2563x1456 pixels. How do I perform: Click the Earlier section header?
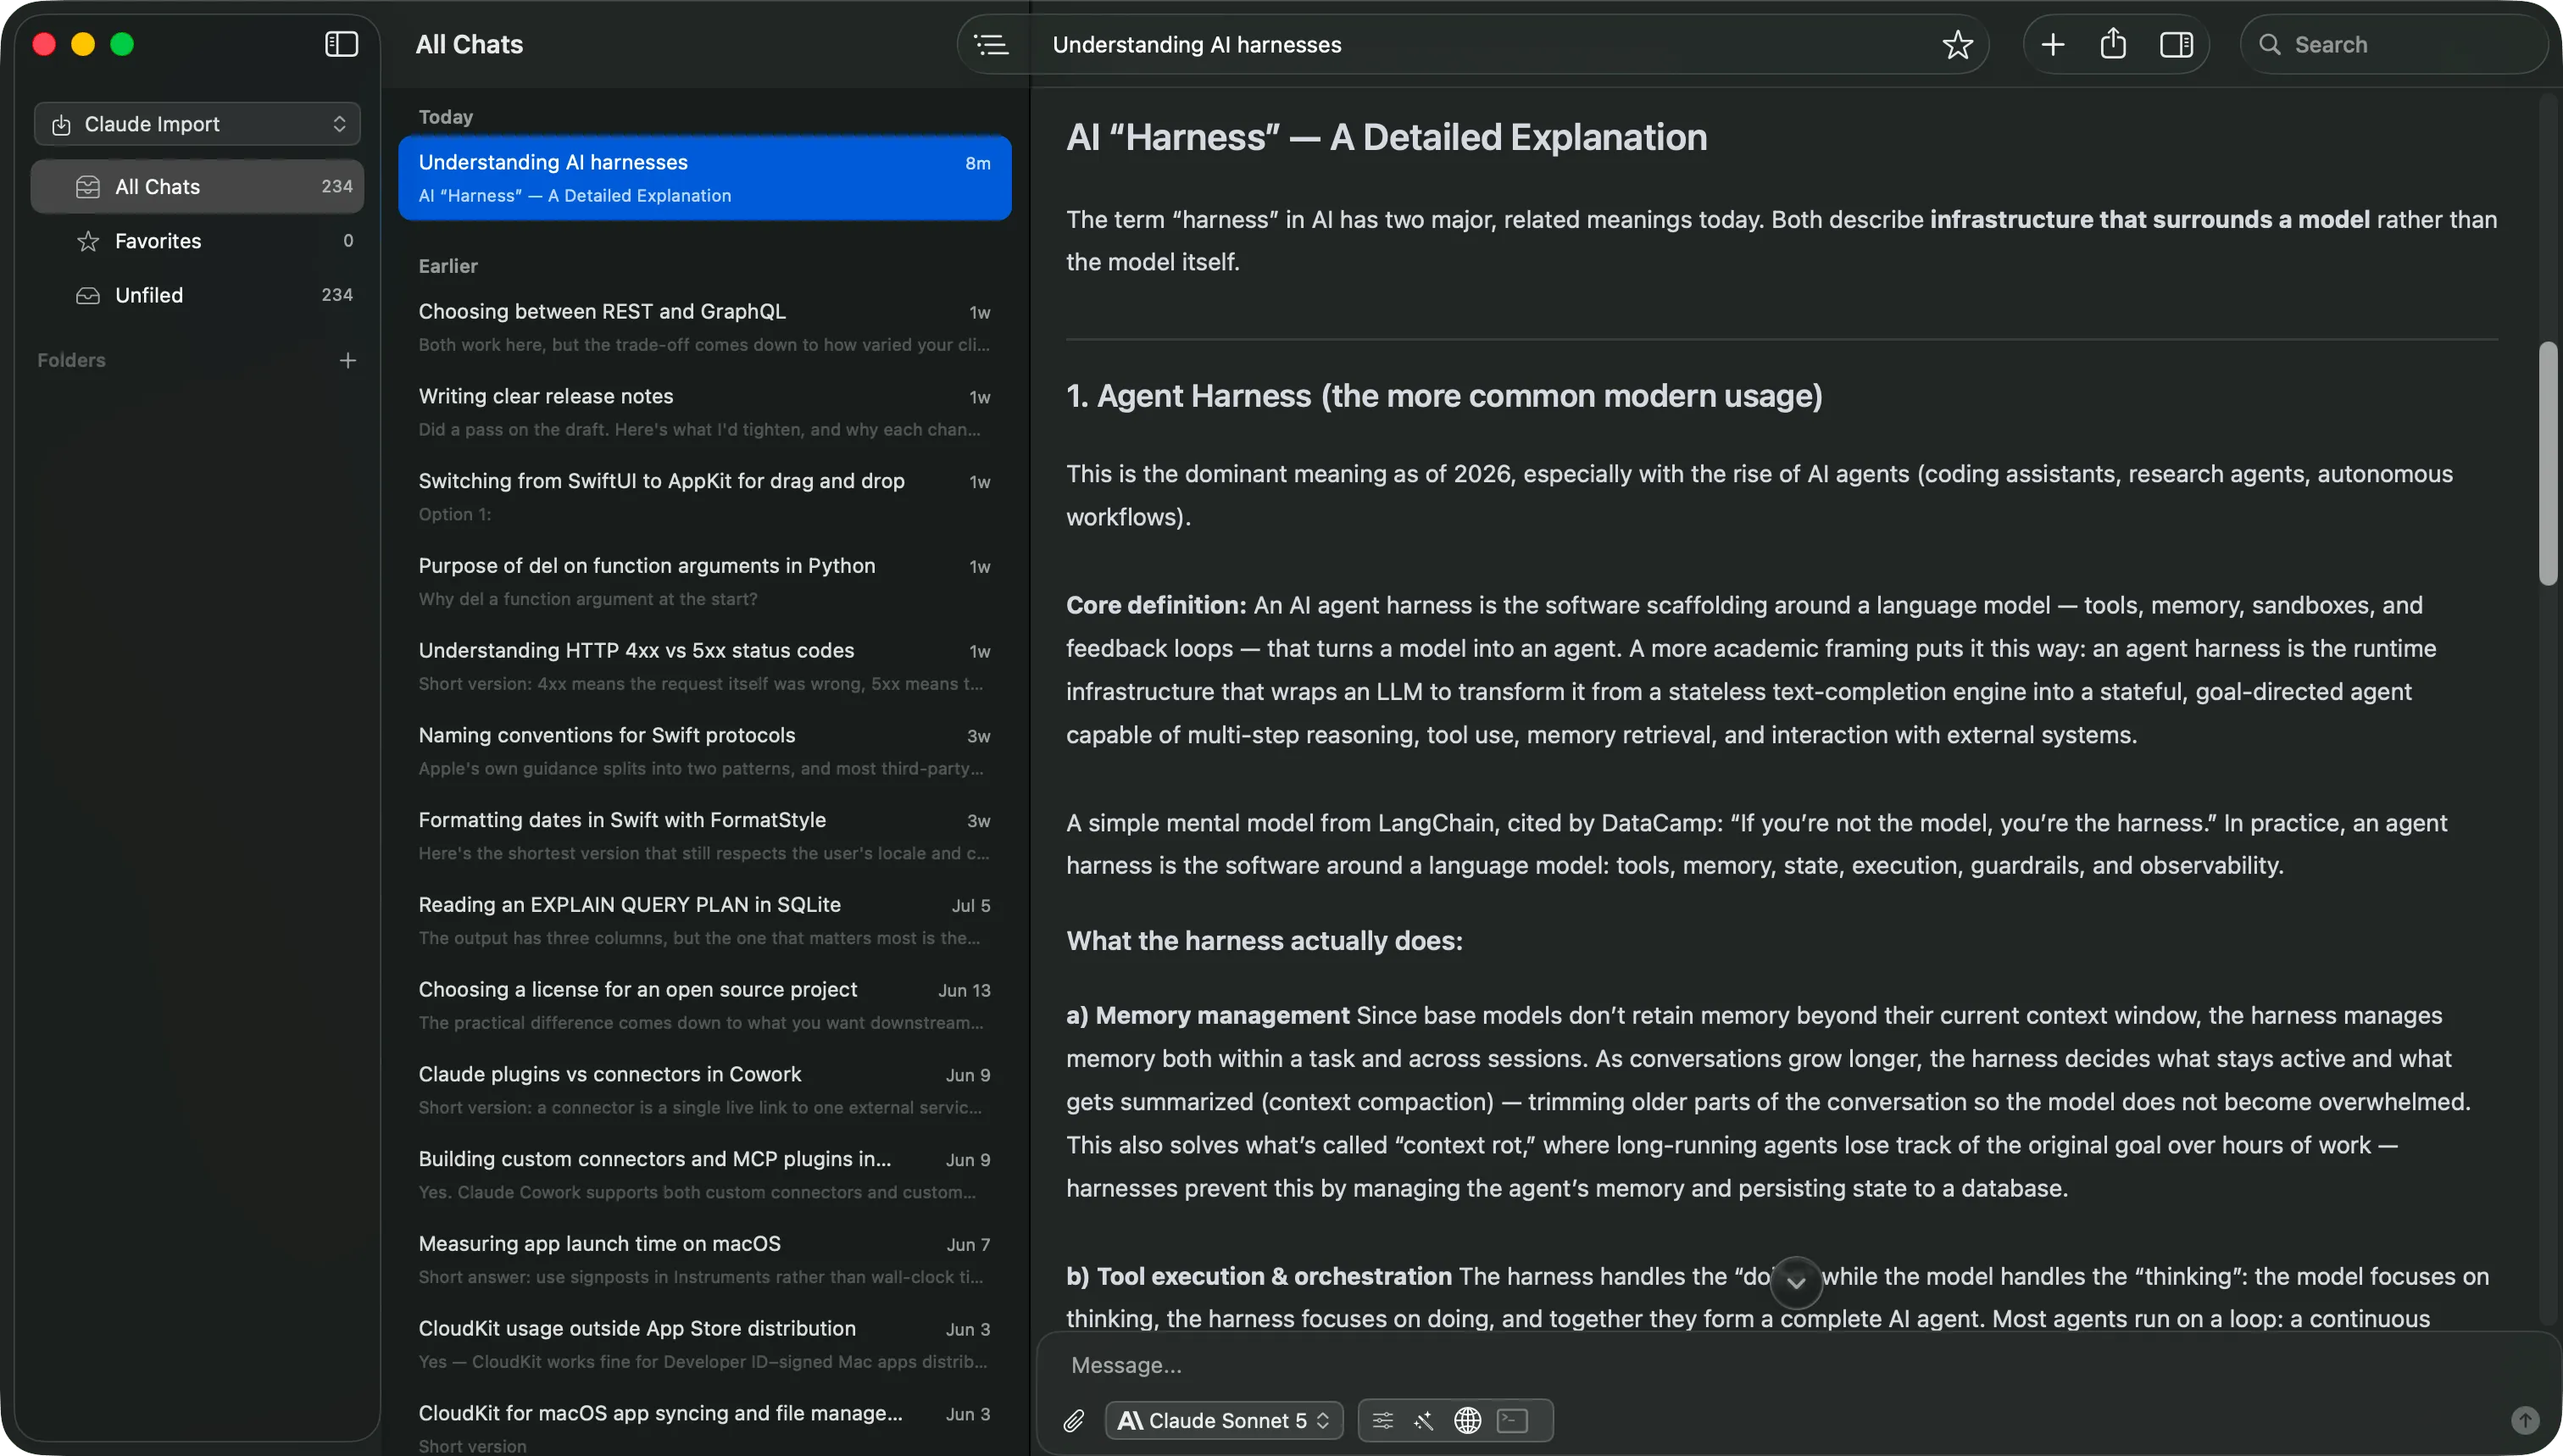tap(448, 266)
